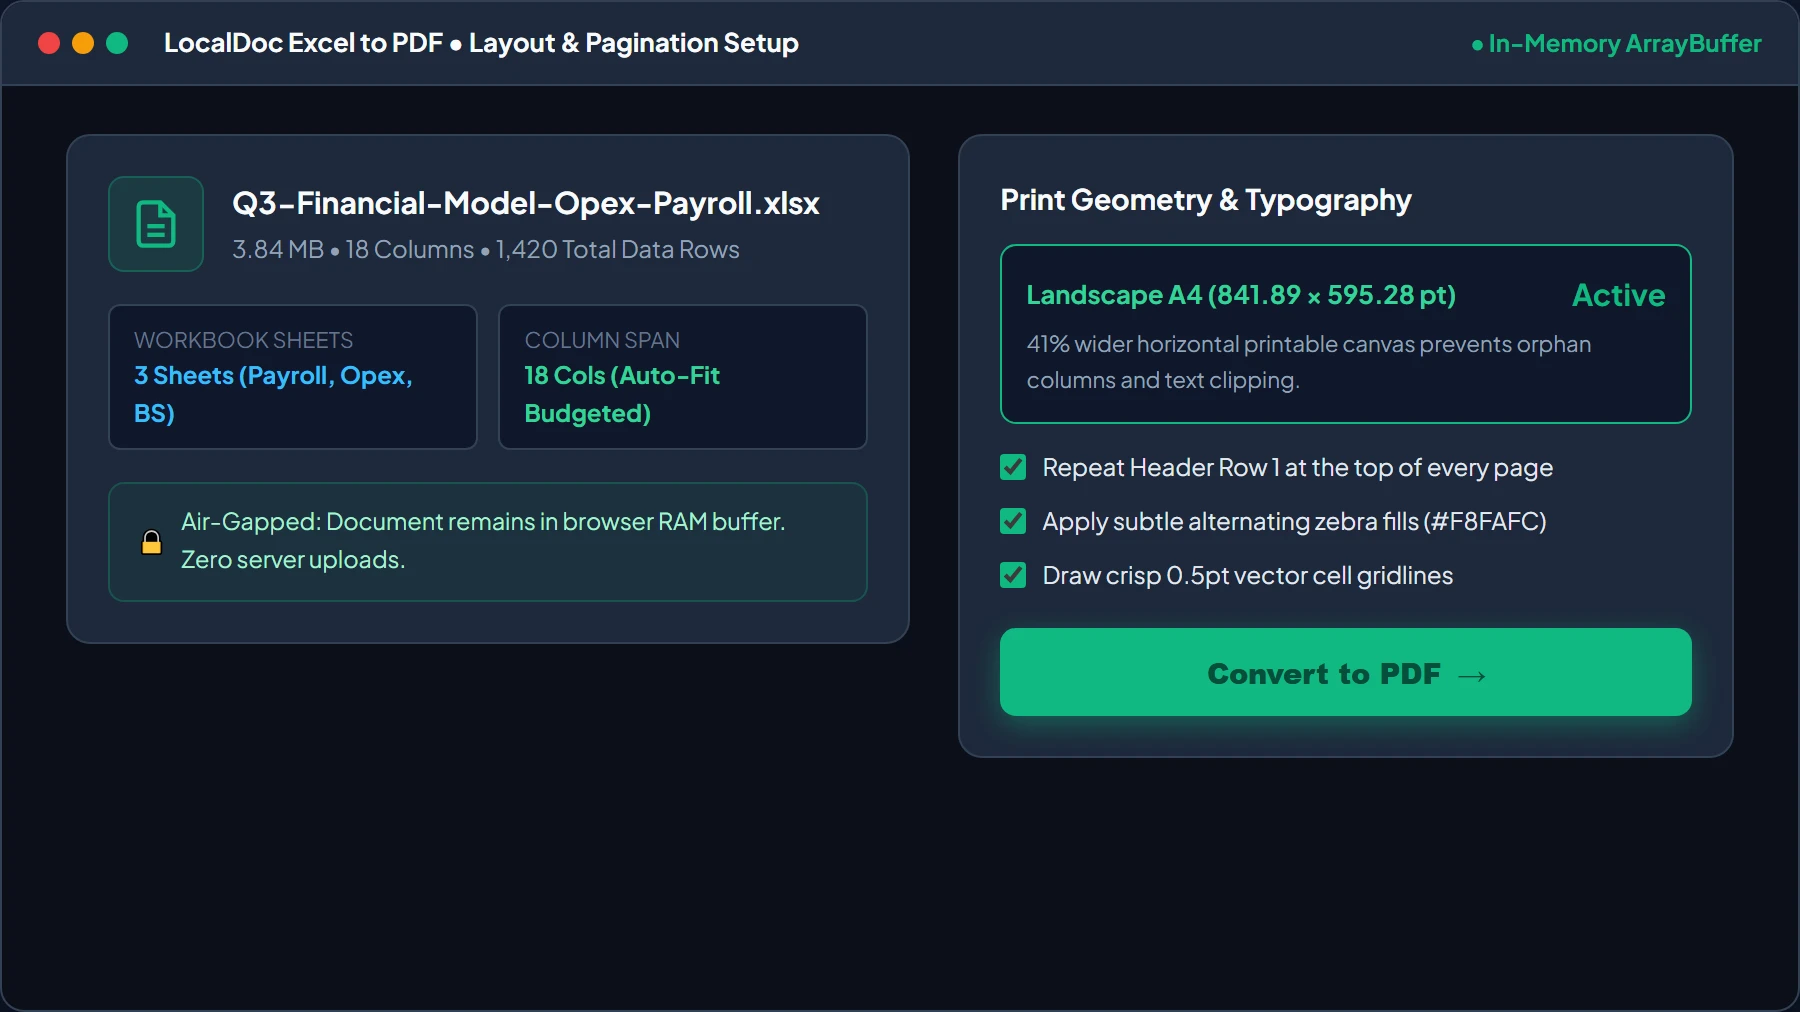Click the yellow minimize window dot

[x=83, y=43]
